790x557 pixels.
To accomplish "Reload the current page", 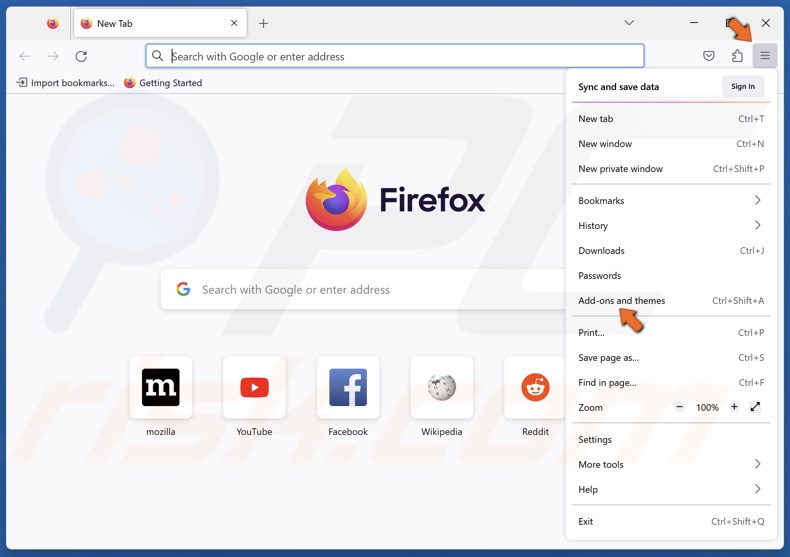I will point(81,56).
